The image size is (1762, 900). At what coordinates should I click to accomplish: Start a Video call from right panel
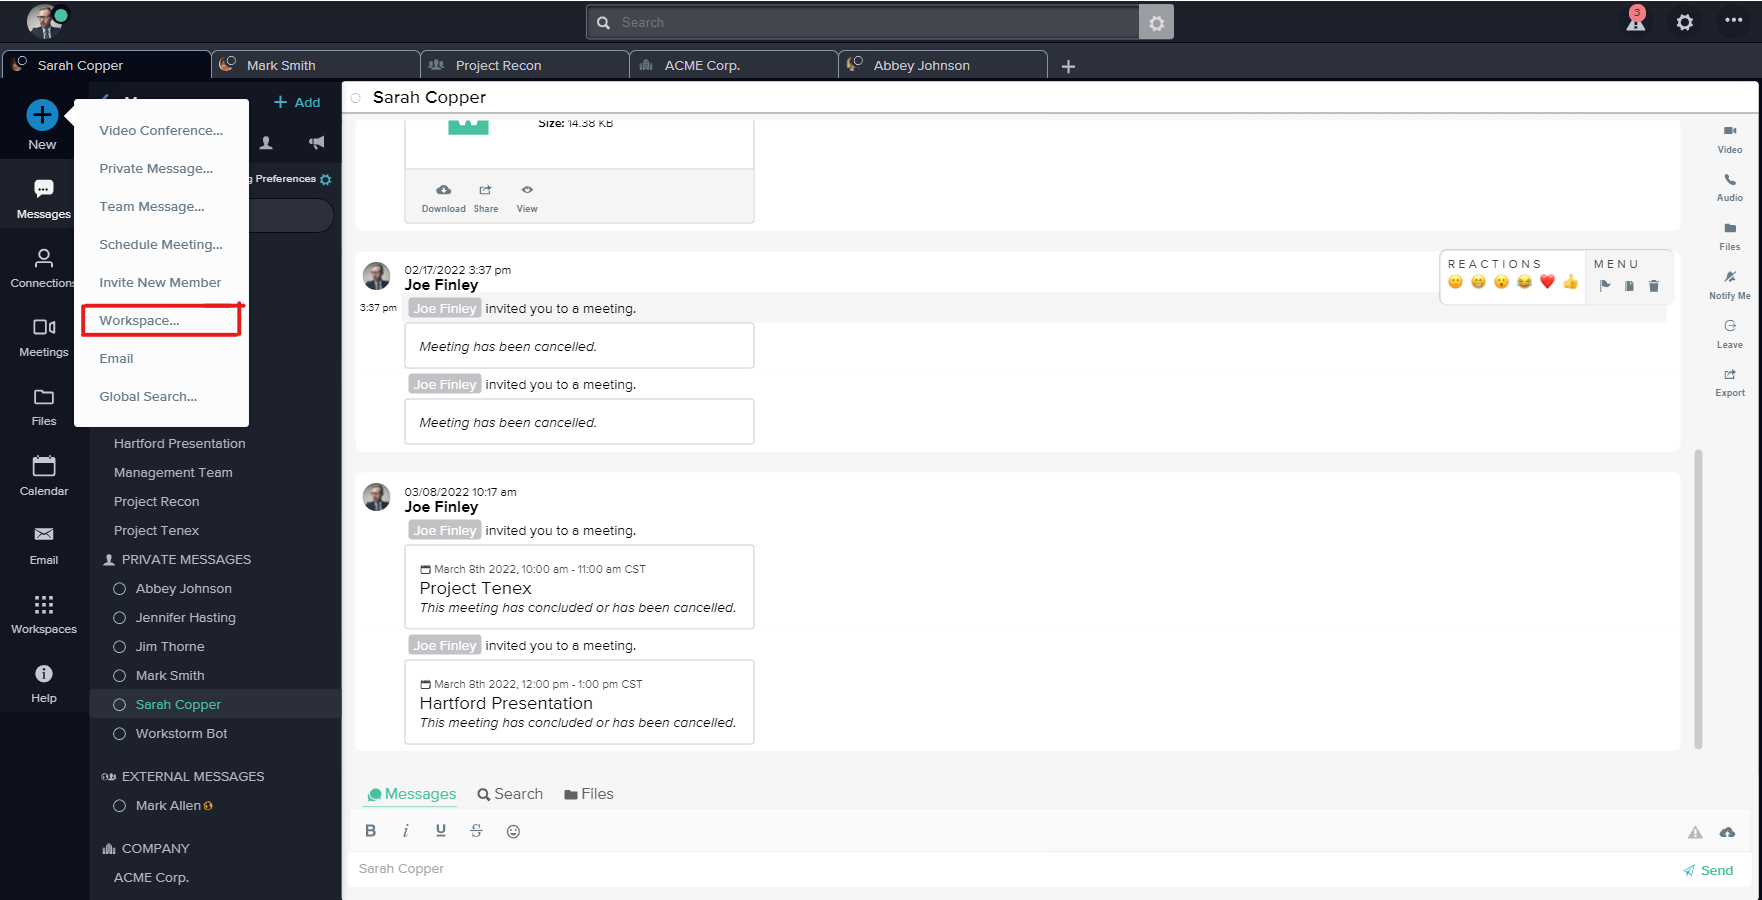pyautogui.click(x=1730, y=139)
